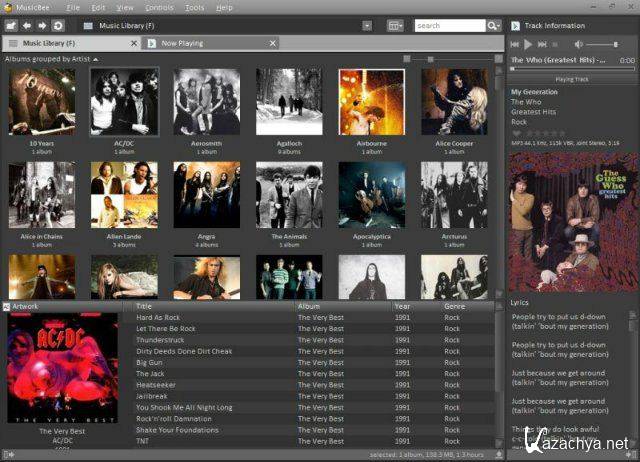Toggle the heart love-track icon
640x462 pixels.
(x=516, y=133)
